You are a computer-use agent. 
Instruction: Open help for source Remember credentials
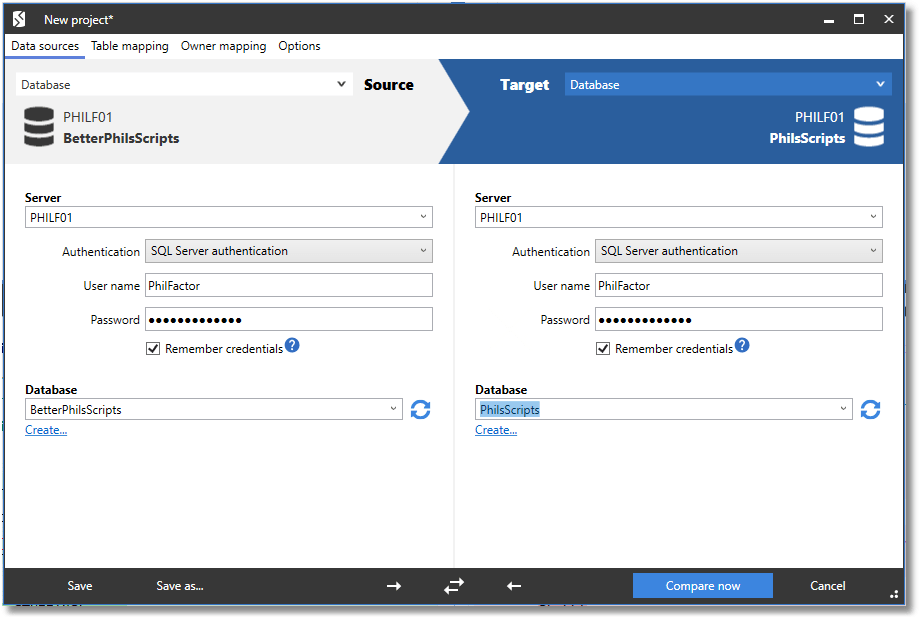292,345
